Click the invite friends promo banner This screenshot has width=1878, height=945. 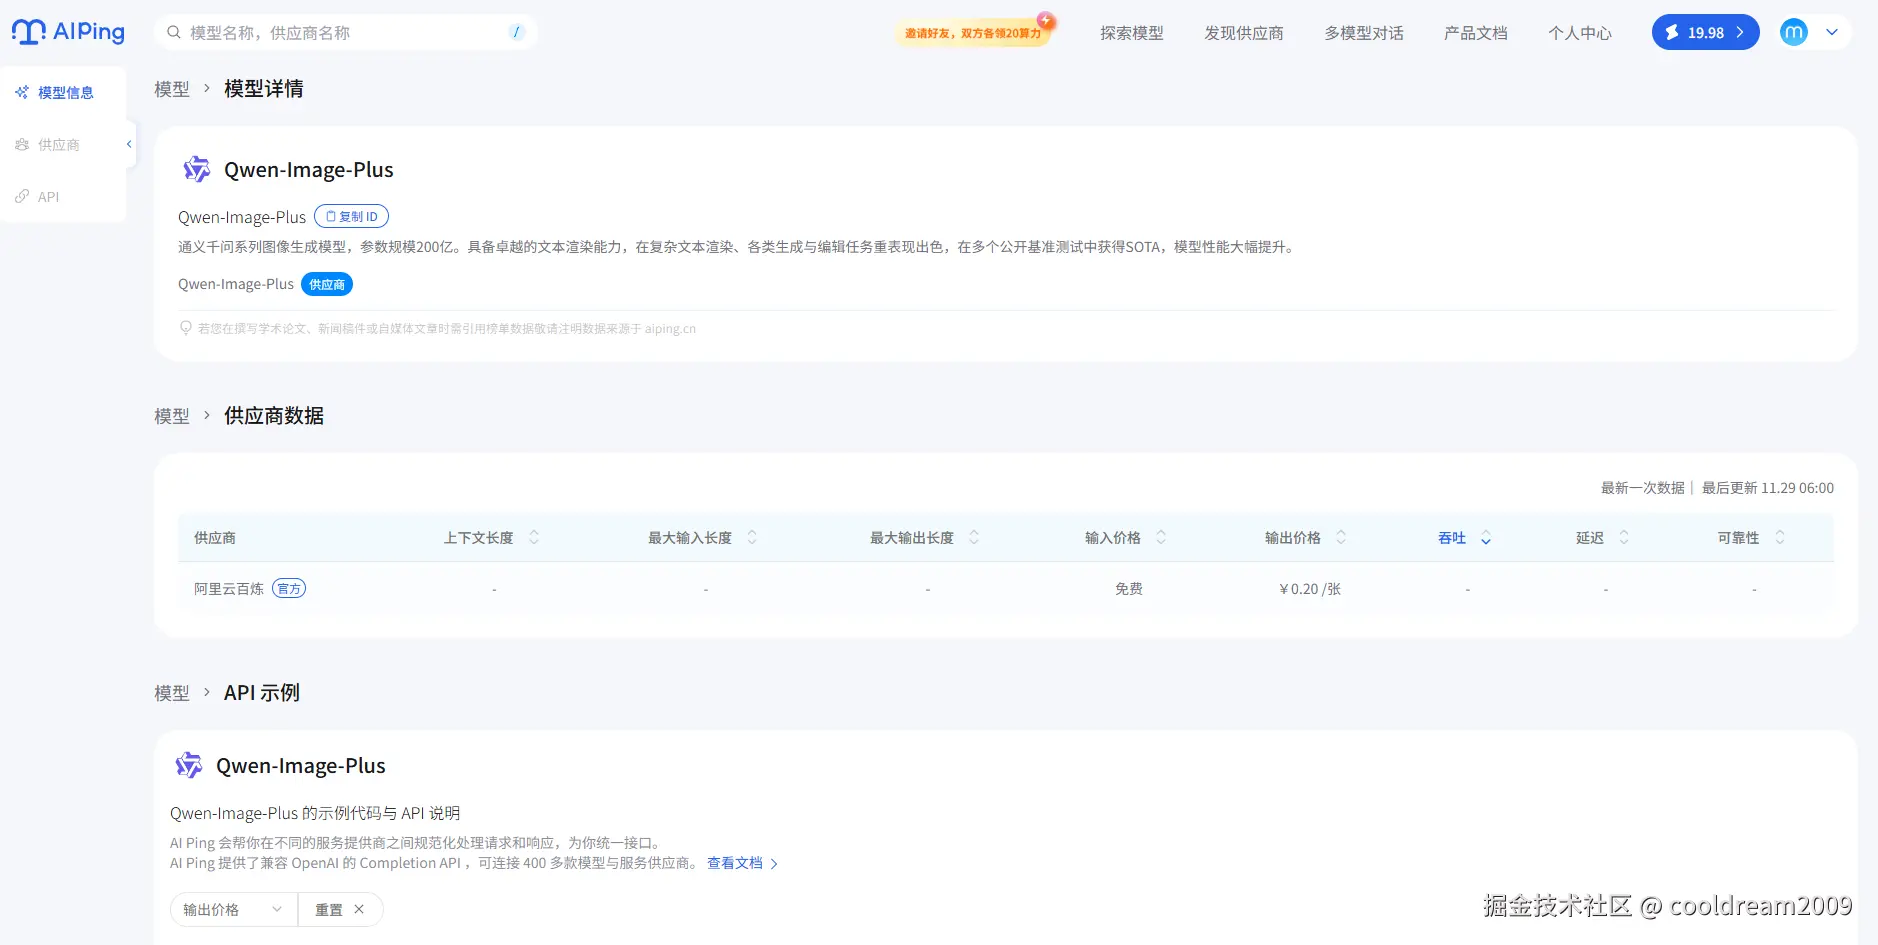[974, 33]
